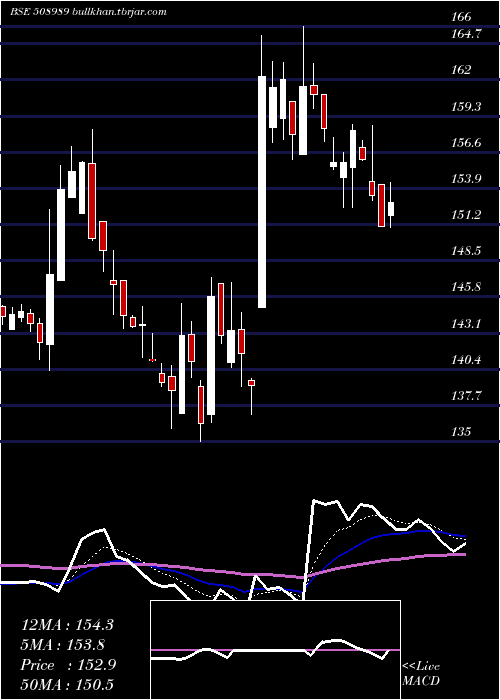Click the 156.6 price axis label
Image resolution: width=500 pixels, height=700 pixels.
466,143
